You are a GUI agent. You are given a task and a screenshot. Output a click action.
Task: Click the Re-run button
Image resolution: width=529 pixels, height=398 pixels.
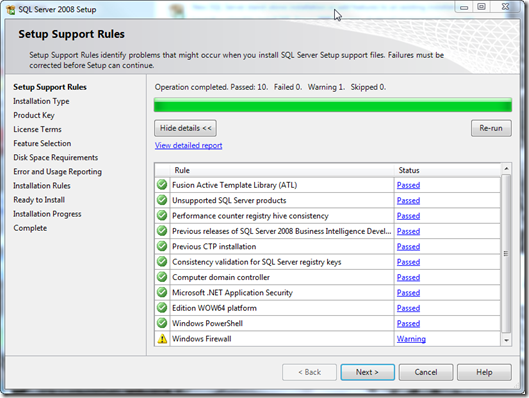coord(491,128)
